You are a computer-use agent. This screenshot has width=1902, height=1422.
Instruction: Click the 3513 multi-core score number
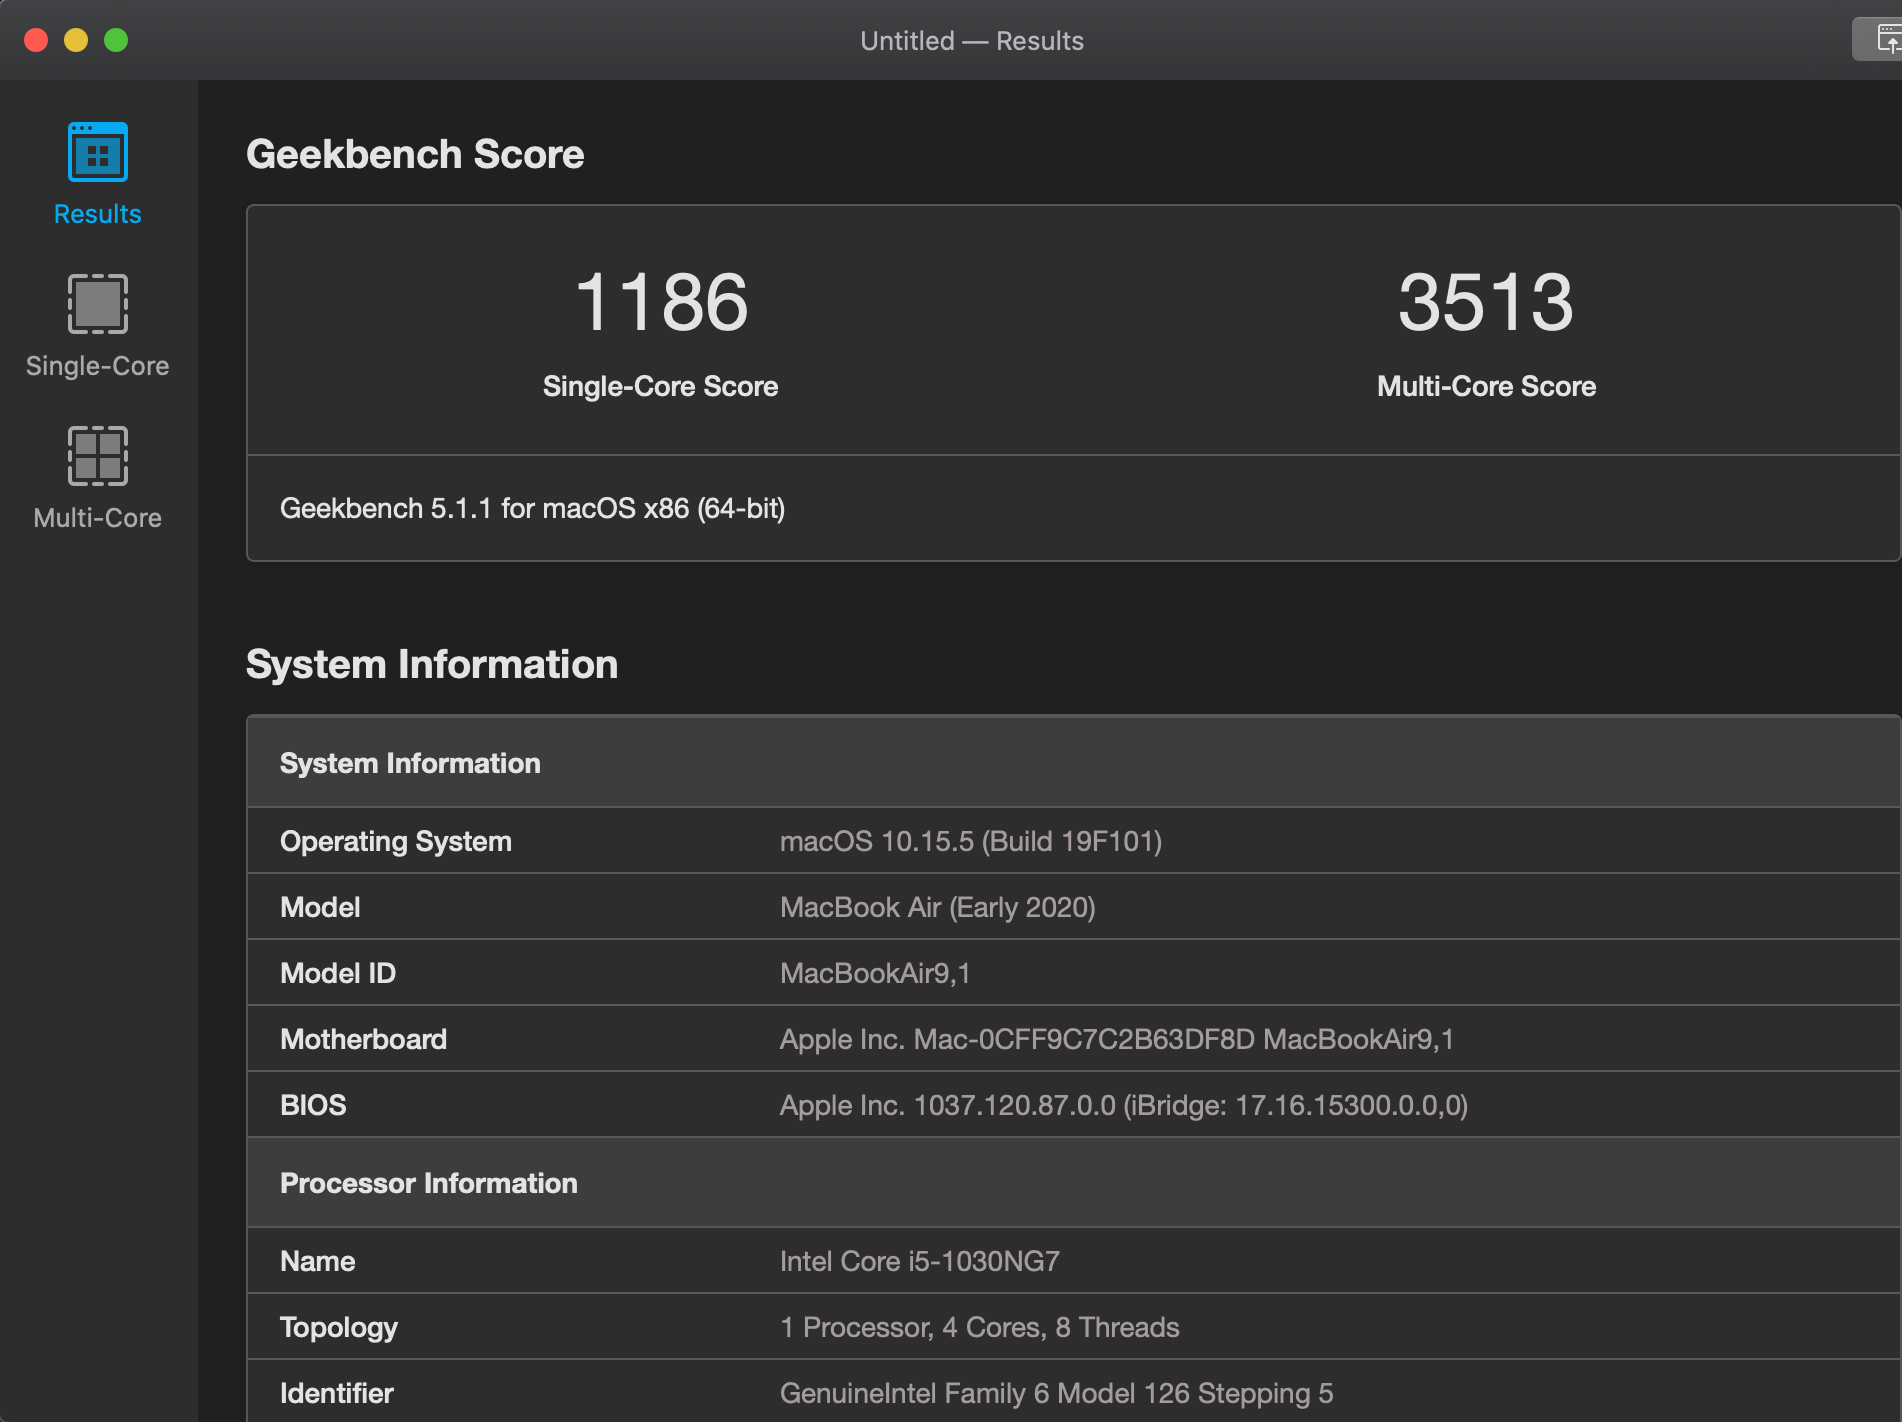1485,303
